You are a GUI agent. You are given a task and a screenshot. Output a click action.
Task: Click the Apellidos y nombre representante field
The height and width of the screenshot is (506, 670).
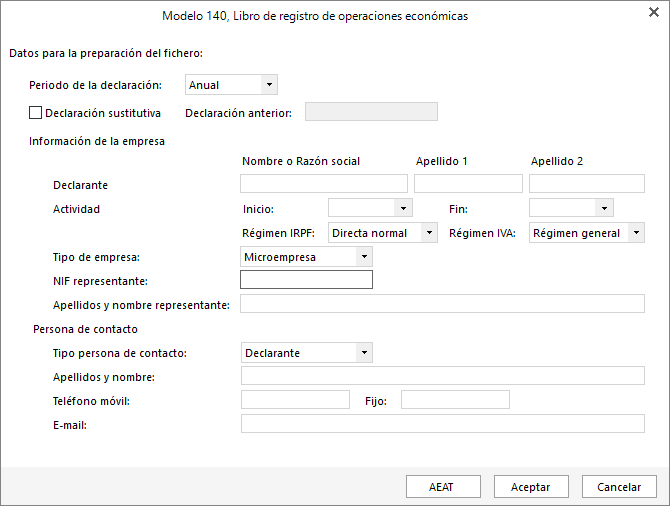point(442,303)
